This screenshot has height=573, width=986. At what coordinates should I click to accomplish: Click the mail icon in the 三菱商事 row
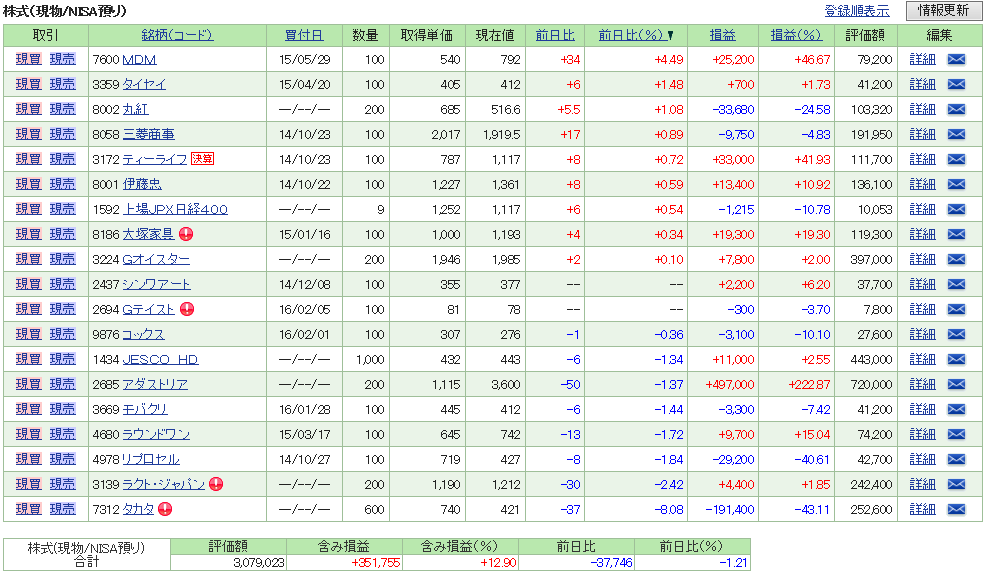coord(956,134)
